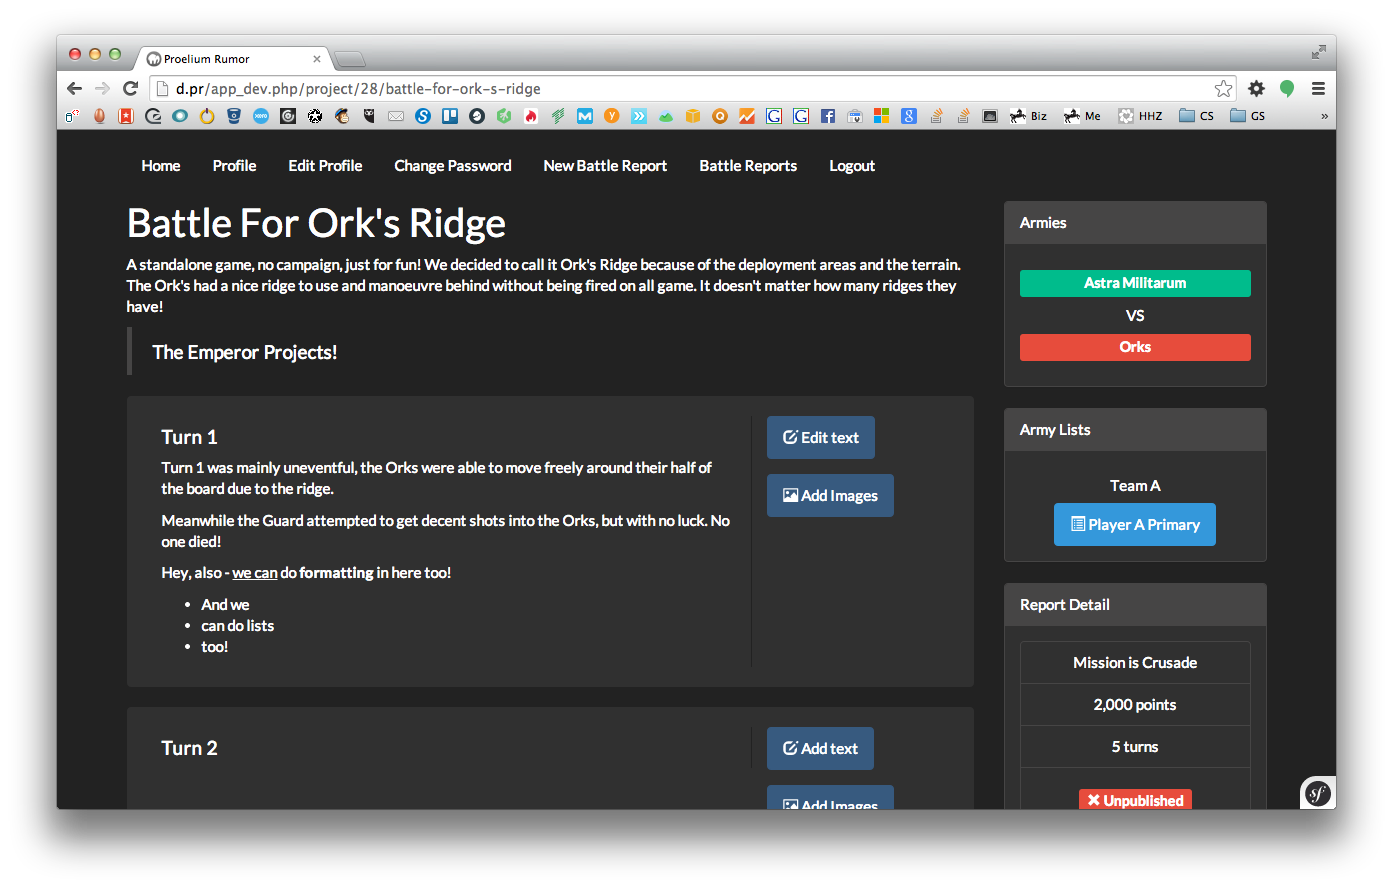1393x888 pixels.
Task: Select the Proelium Rumor browser tab
Action: pyautogui.click(x=232, y=59)
